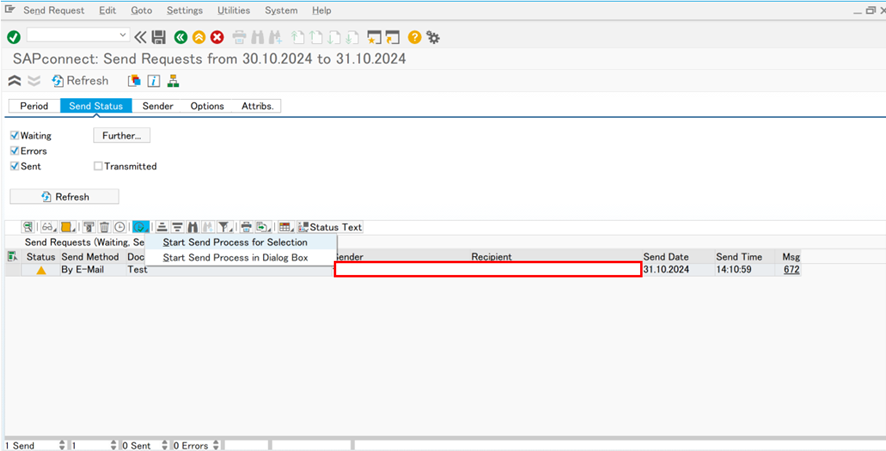Click the green Enter checkmark icon
886x451 pixels.
coord(14,37)
